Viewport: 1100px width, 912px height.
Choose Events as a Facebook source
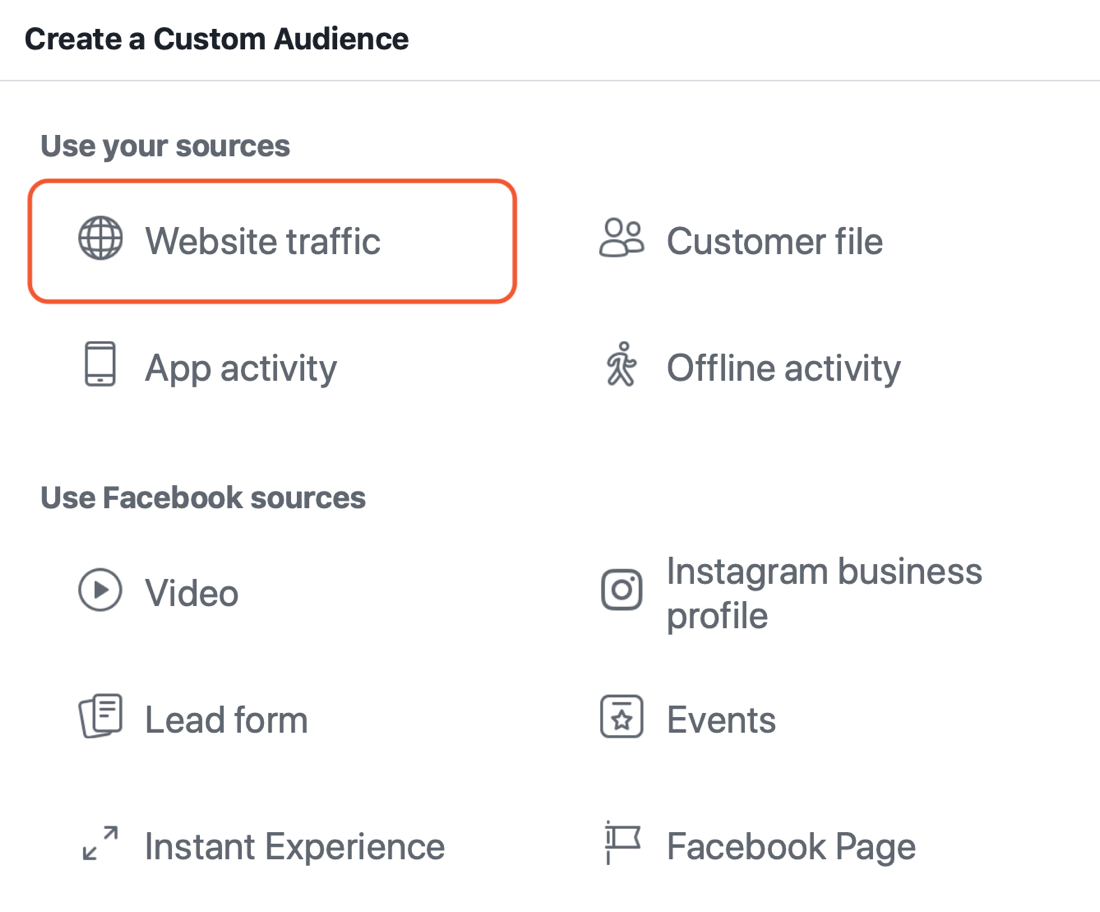(720, 718)
